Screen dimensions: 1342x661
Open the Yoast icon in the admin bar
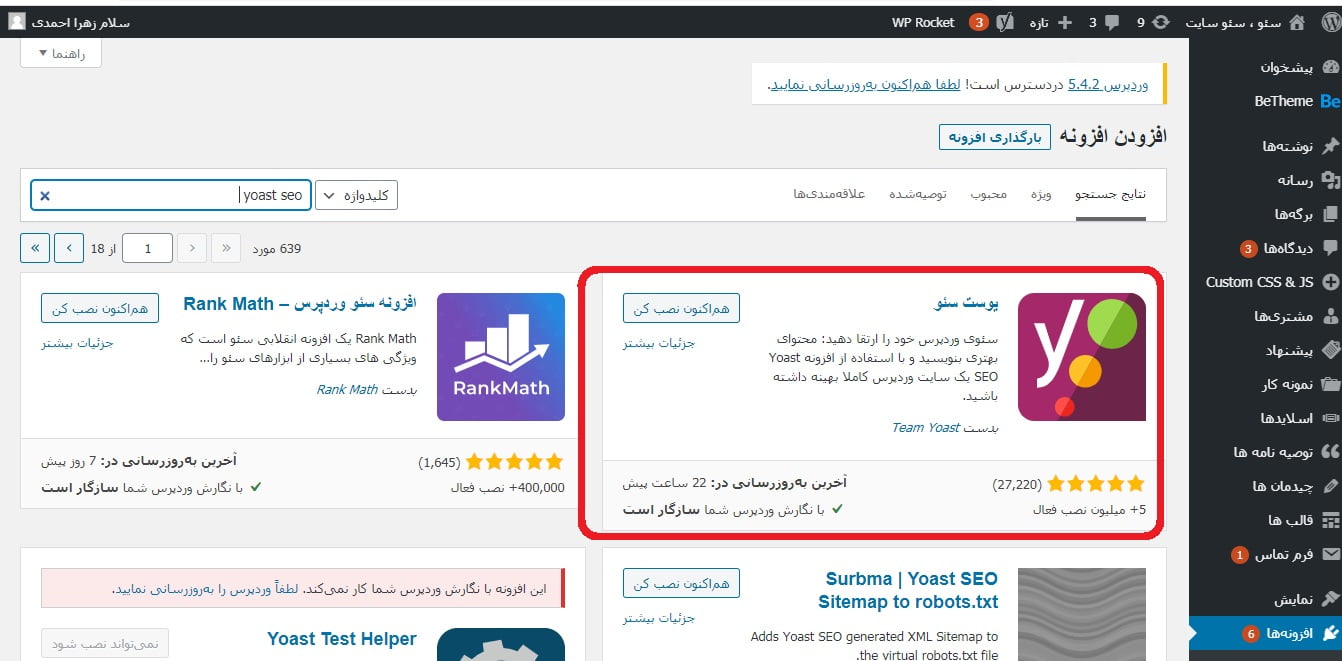1005,22
